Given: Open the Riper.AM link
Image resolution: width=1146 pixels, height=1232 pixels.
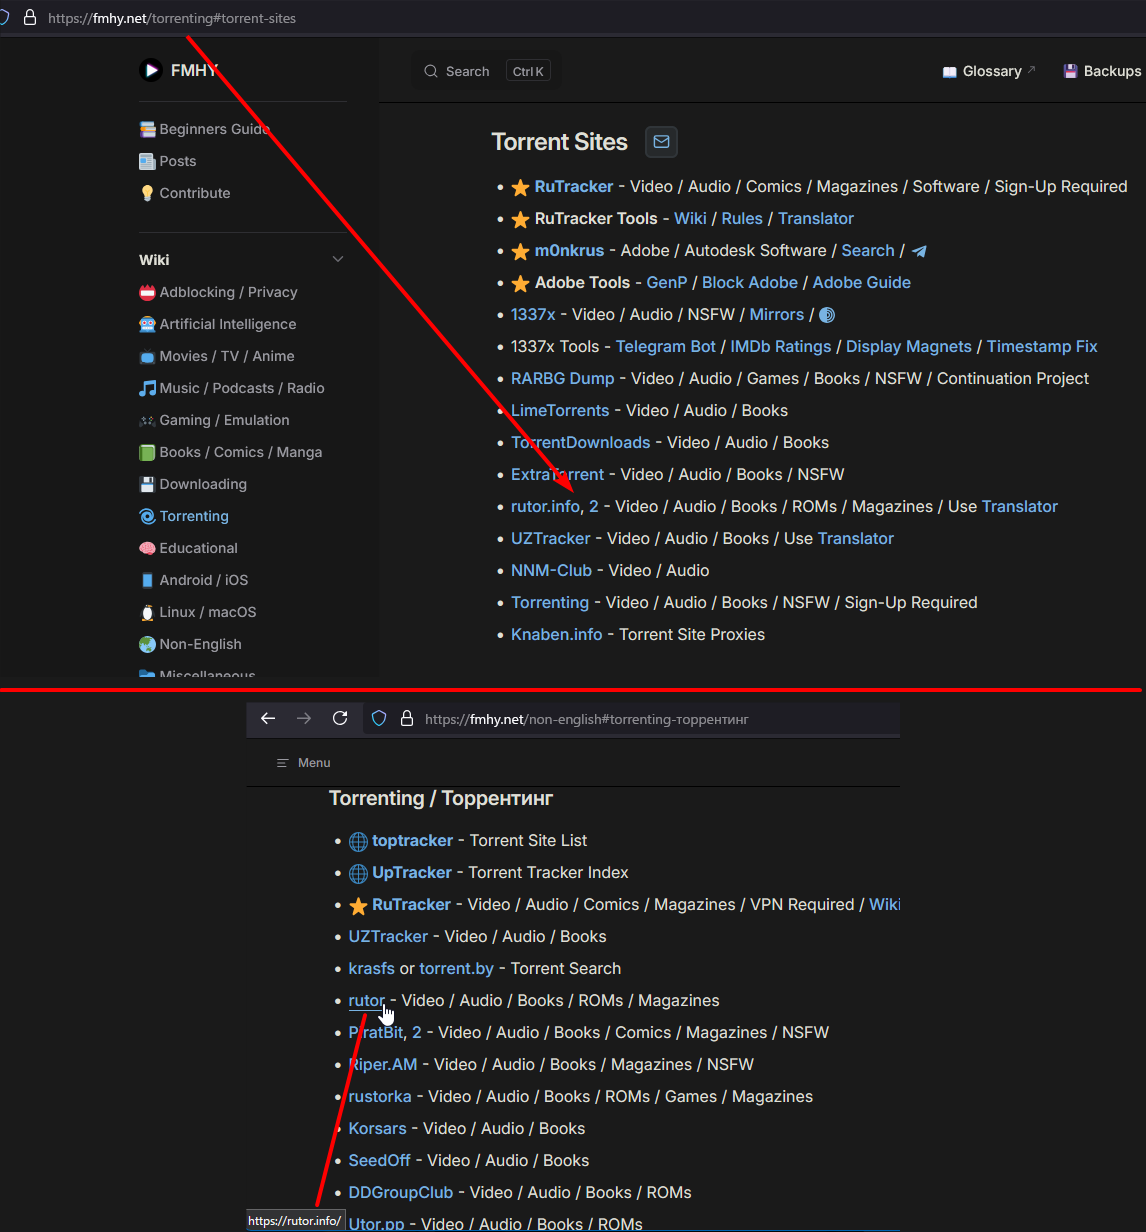Looking at the screenshot, I should 383,1064.
